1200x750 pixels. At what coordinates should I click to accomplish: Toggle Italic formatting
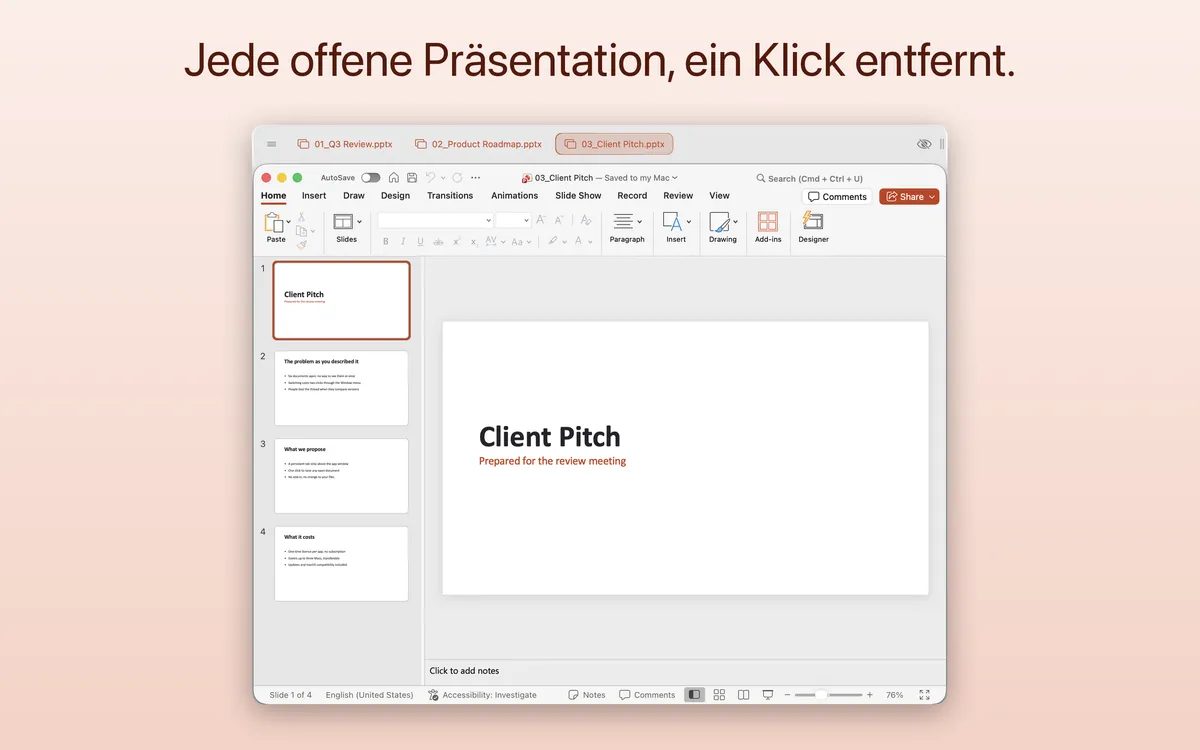pos(403,241)
